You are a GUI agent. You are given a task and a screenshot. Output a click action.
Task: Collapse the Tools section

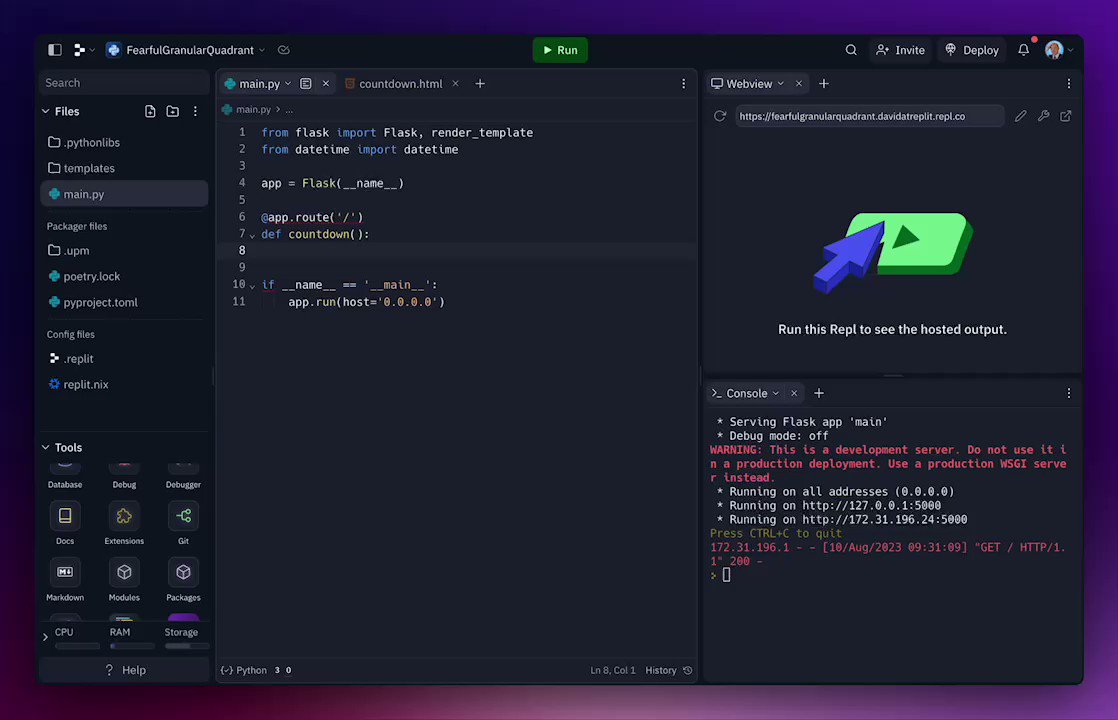coord(46,448)
